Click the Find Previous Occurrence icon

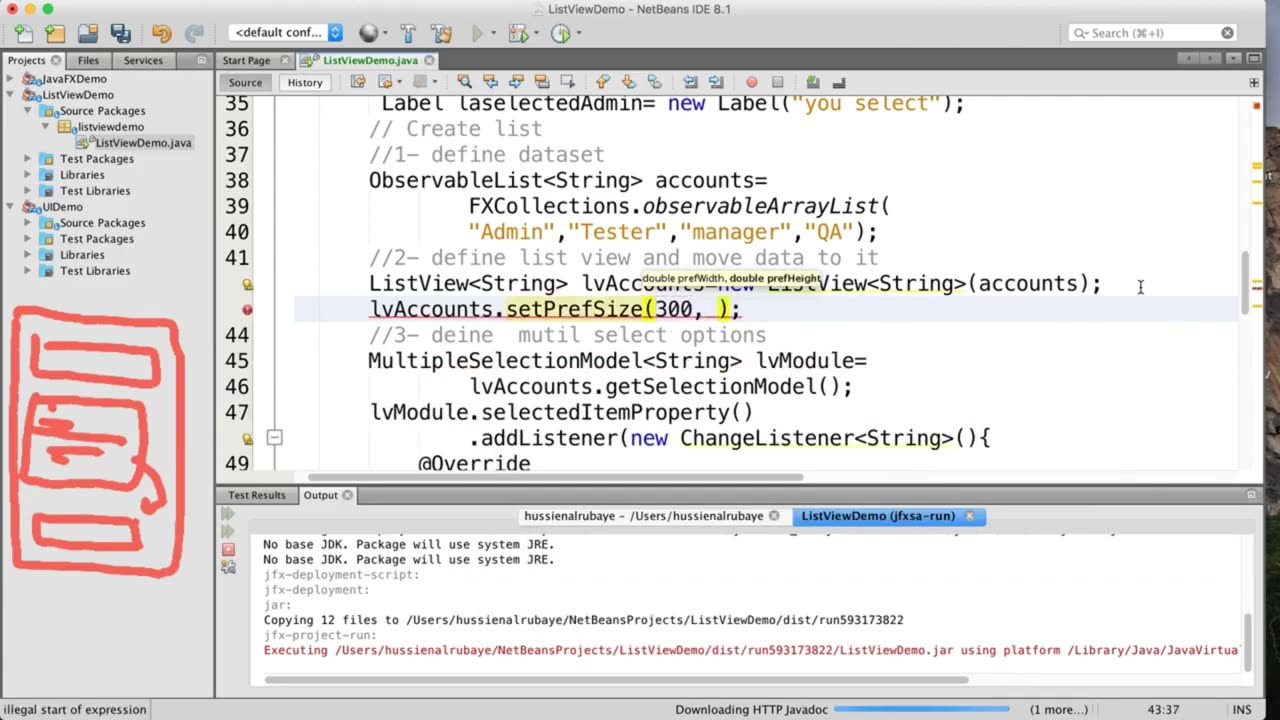pyautogui.click(x=490, y=82)
